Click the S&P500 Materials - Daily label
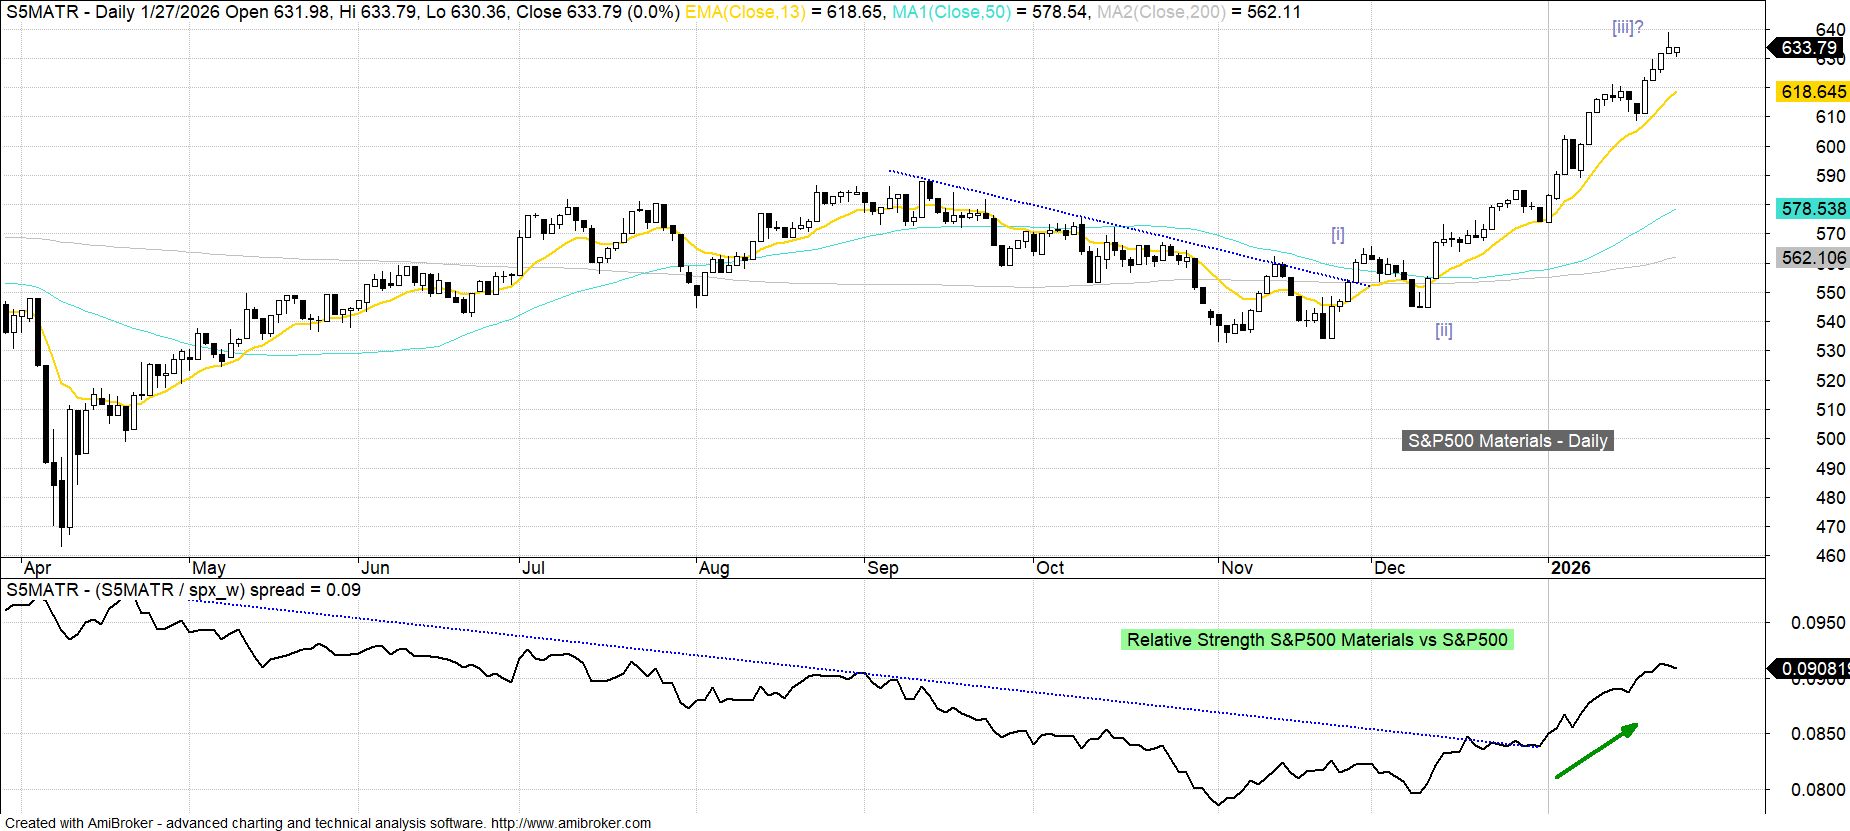The width and height of the screenshot is (1850, 831). [x=1507, y=441]
